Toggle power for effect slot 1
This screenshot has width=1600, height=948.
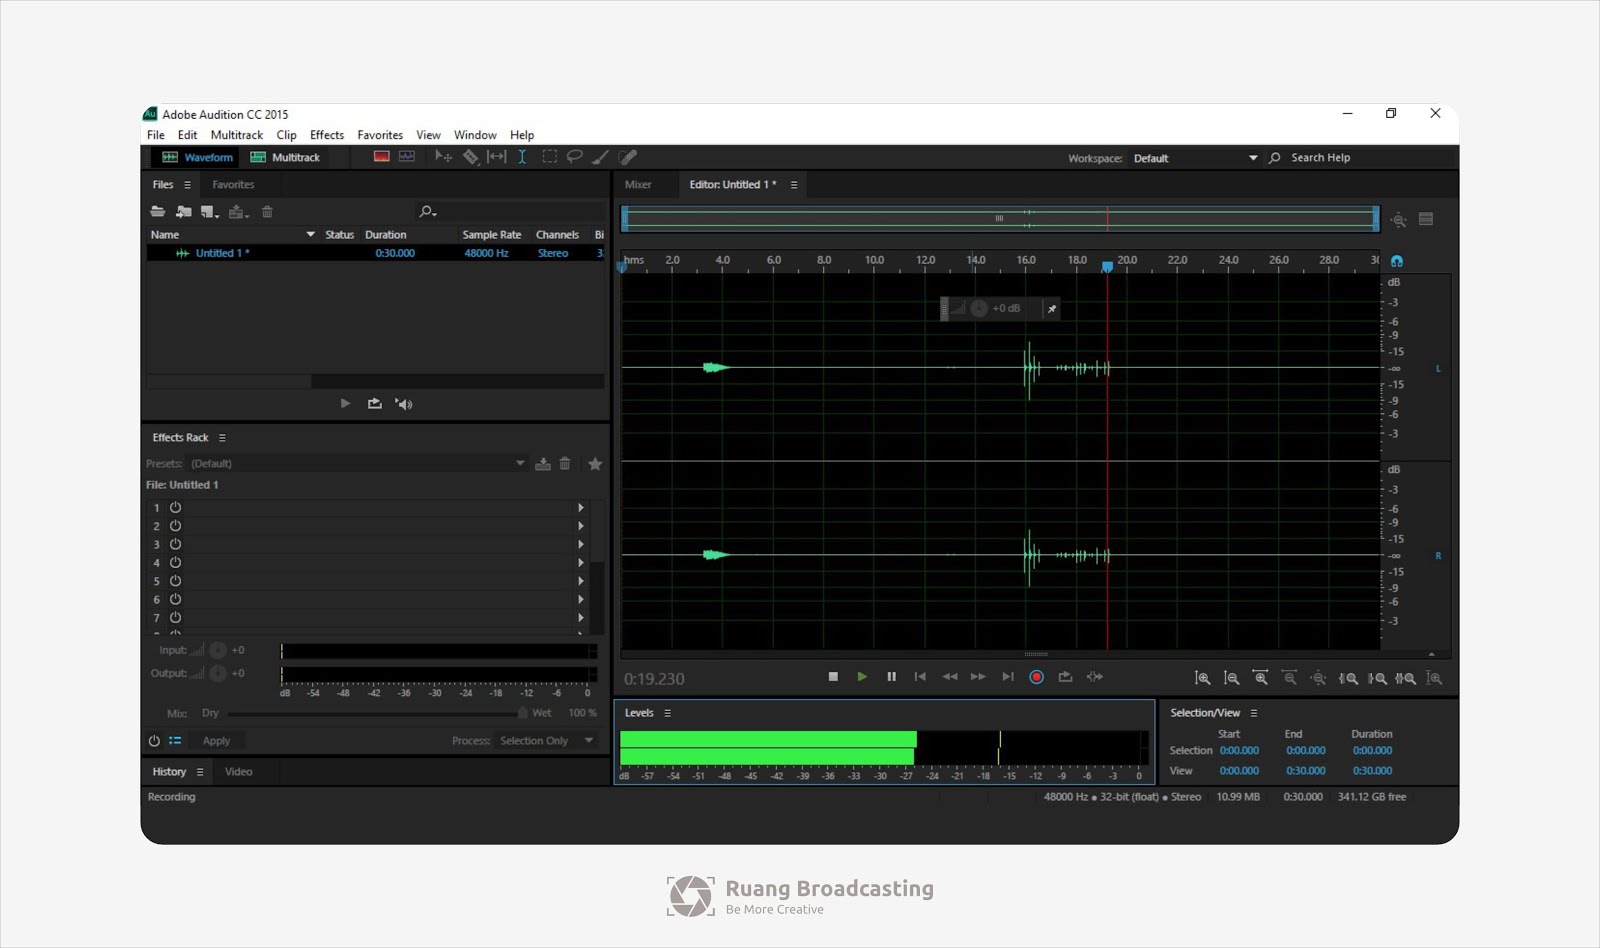[x=175, y=507]
